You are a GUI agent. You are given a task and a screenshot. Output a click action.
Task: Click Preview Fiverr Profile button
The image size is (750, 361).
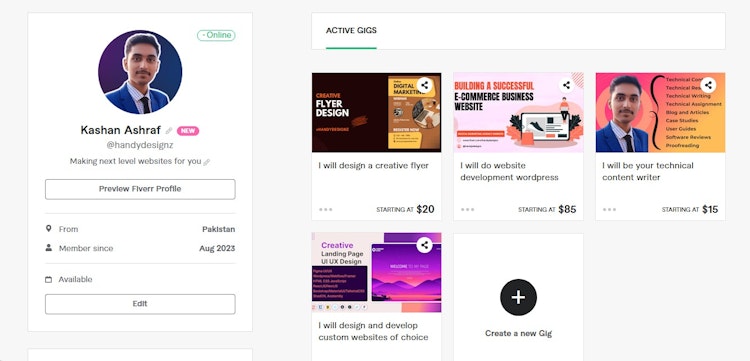(x=140, y=189)
